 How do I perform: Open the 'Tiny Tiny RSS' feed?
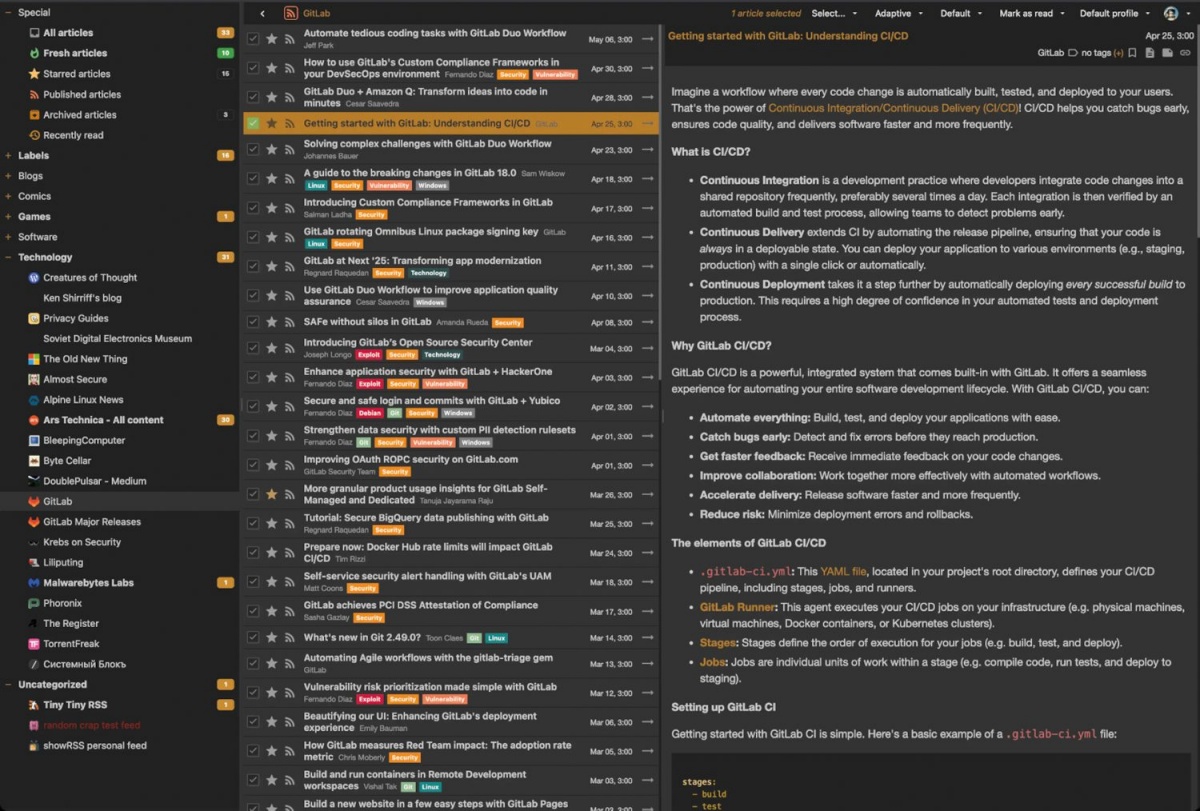[x=75, y=705]
